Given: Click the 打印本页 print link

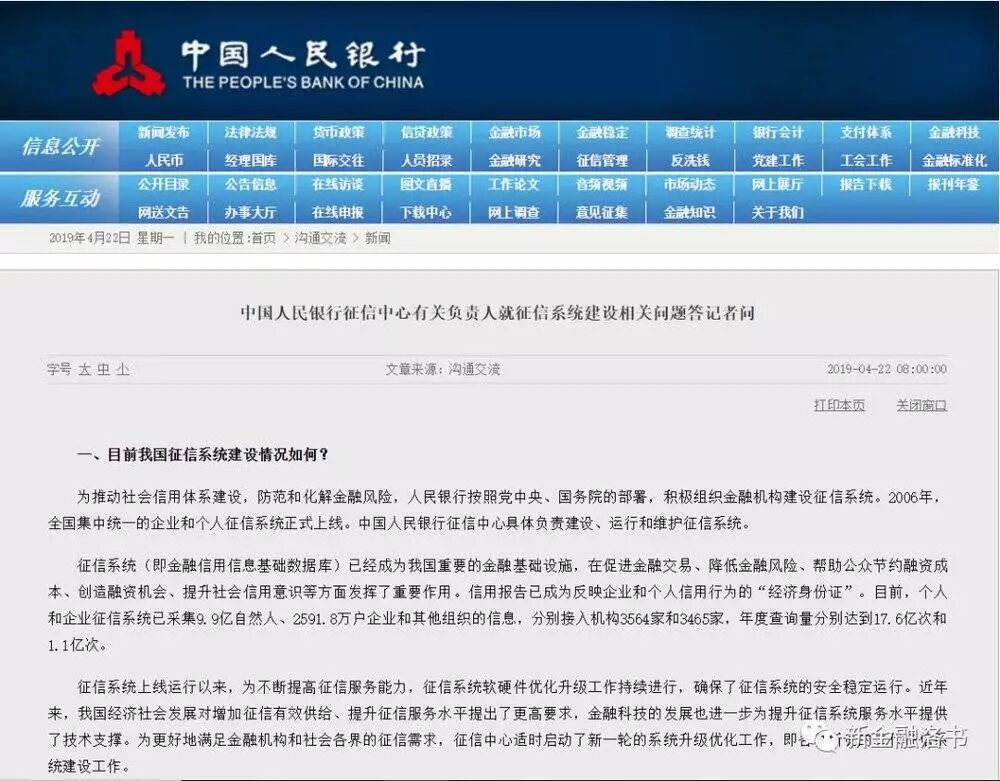Looking at the screenshot, I should [x=839, y=405].
